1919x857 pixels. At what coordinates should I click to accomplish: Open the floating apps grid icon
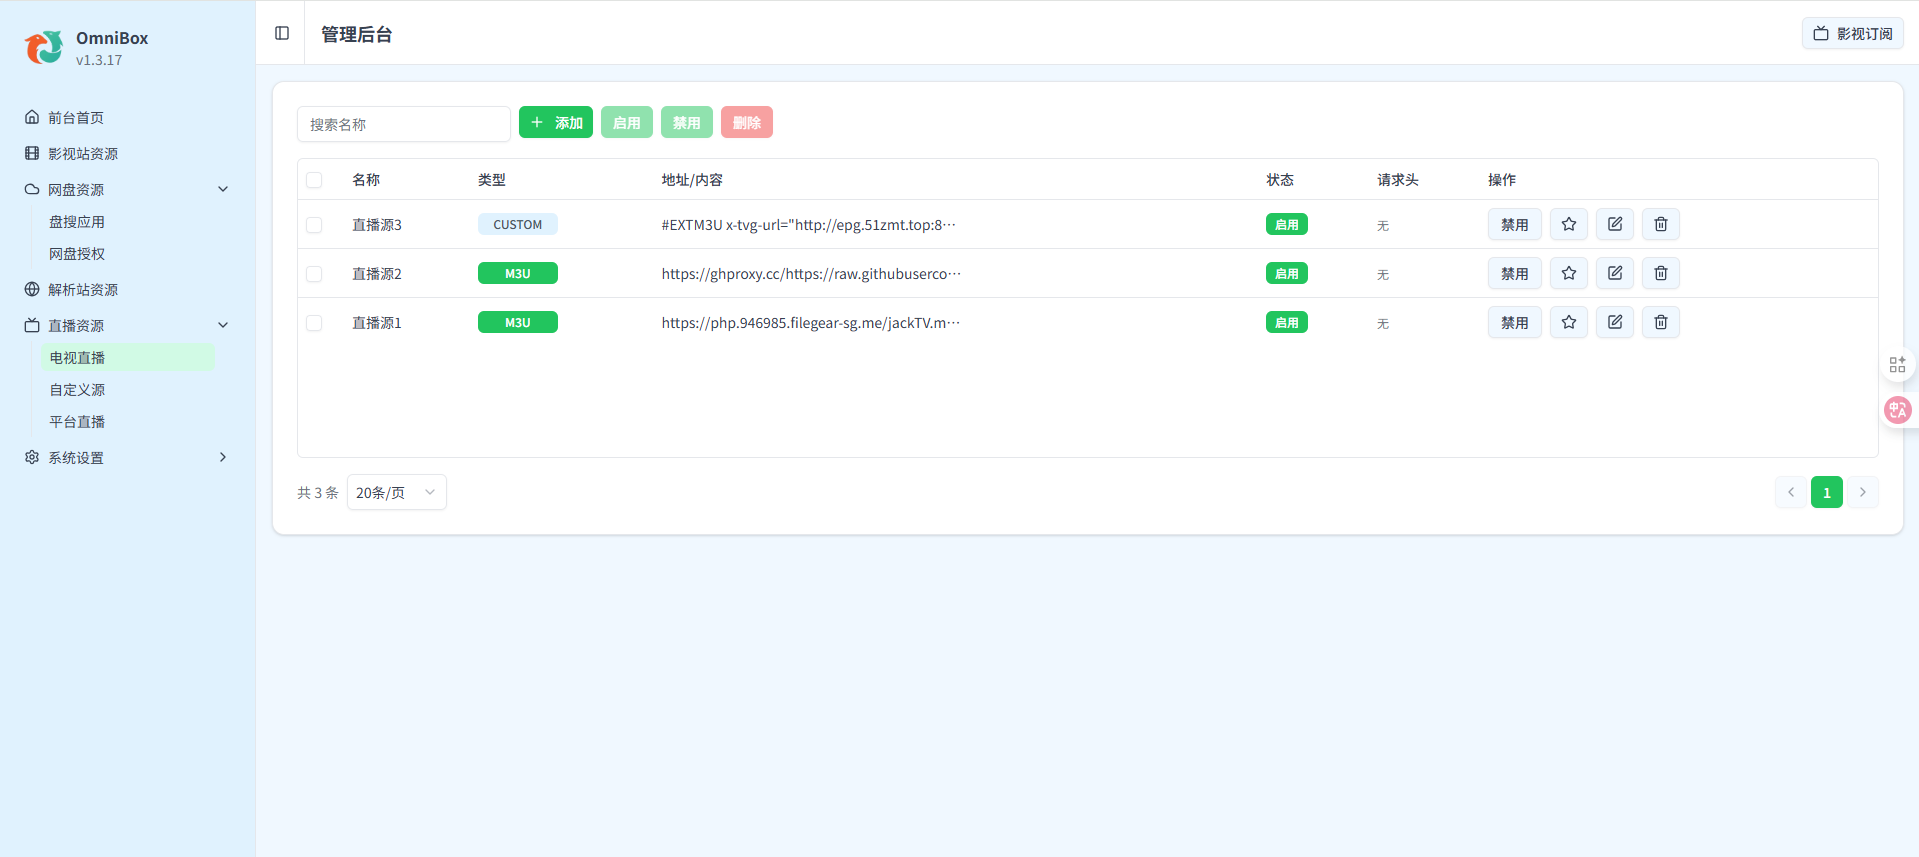[1897, 365]
